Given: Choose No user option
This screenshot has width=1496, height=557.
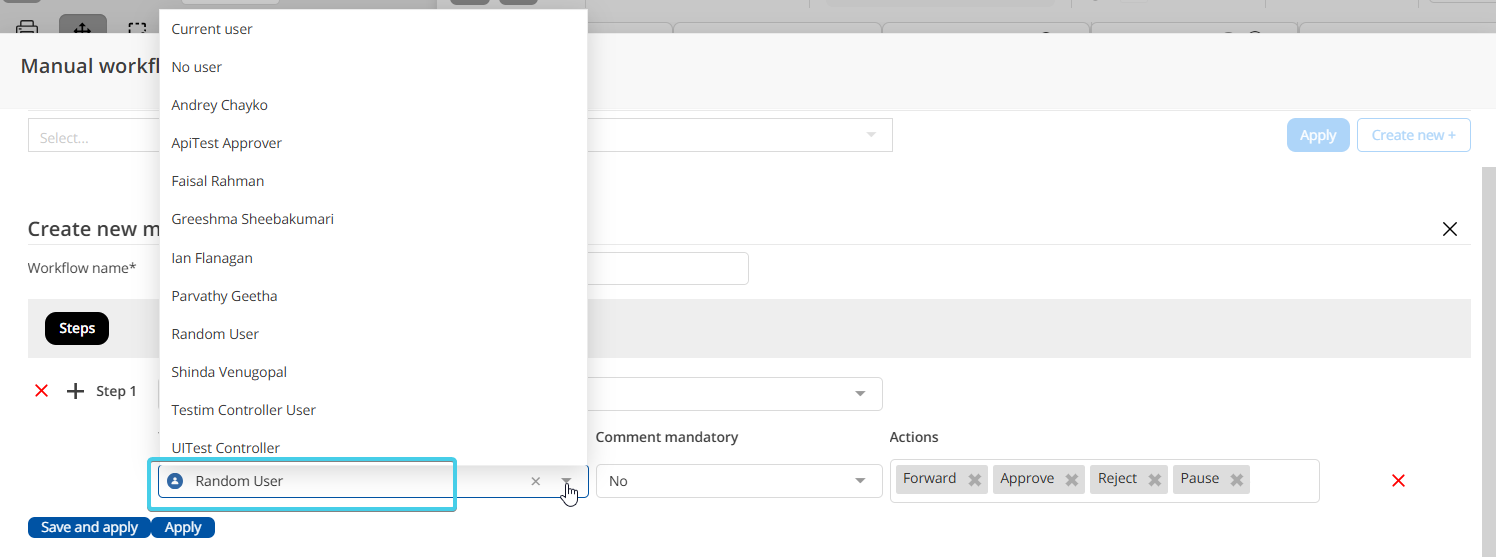Looking at the screenshot, I should click(x=373, y=67).
